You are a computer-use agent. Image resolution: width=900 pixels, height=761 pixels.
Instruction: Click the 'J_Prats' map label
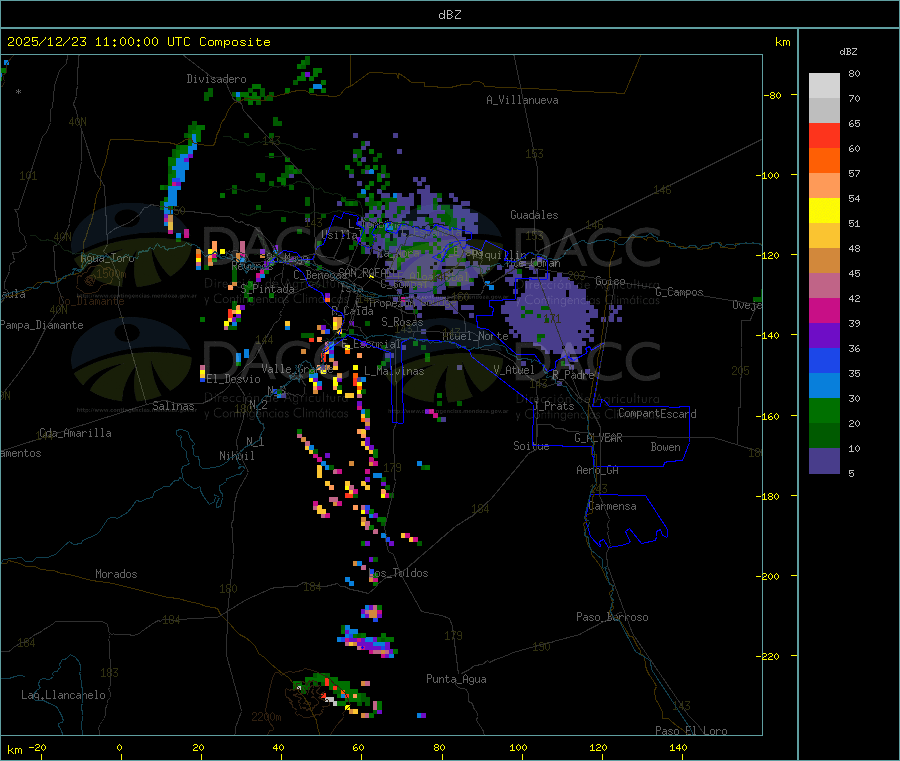click(x=553, y=406)
